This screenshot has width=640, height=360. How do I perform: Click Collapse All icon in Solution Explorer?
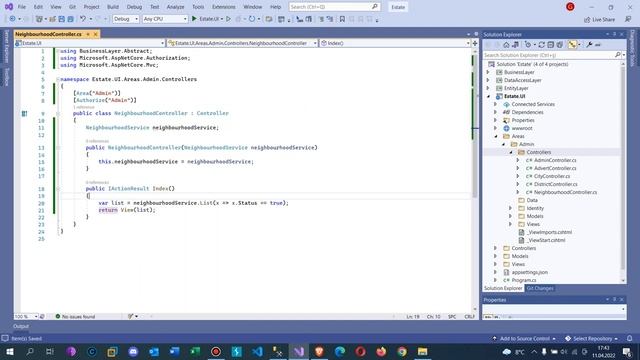(x=551, y=45)
